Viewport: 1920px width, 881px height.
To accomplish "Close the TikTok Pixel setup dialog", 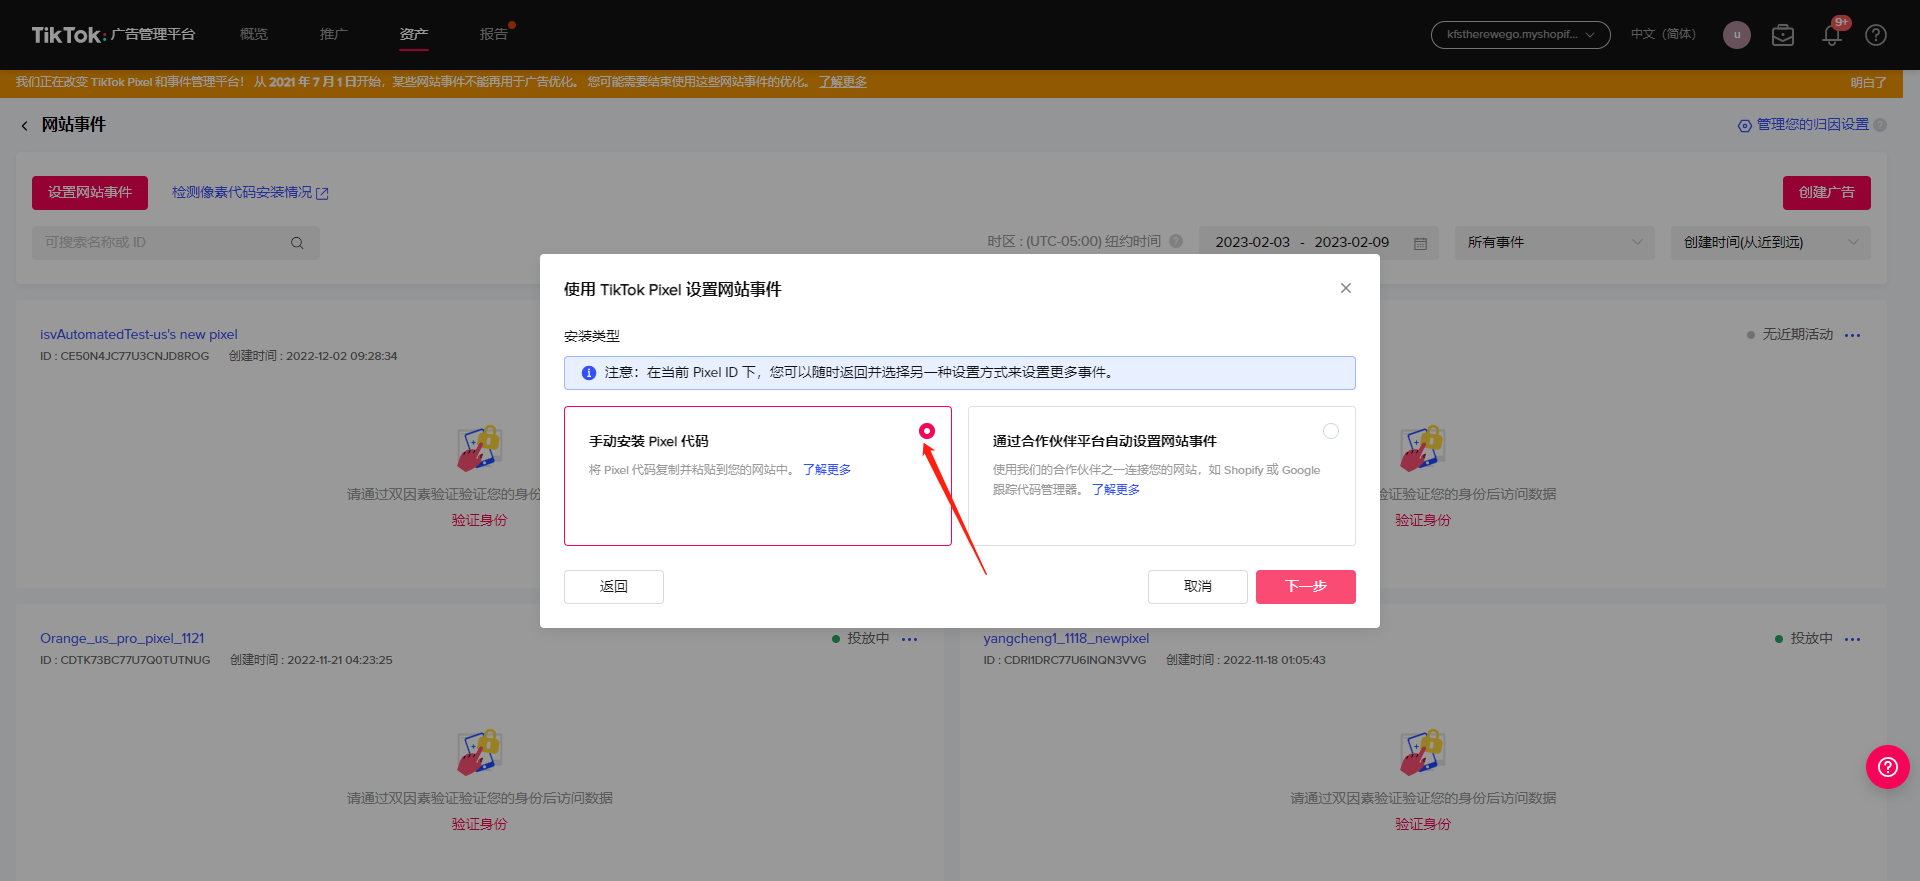I will tap(1346, 288).
